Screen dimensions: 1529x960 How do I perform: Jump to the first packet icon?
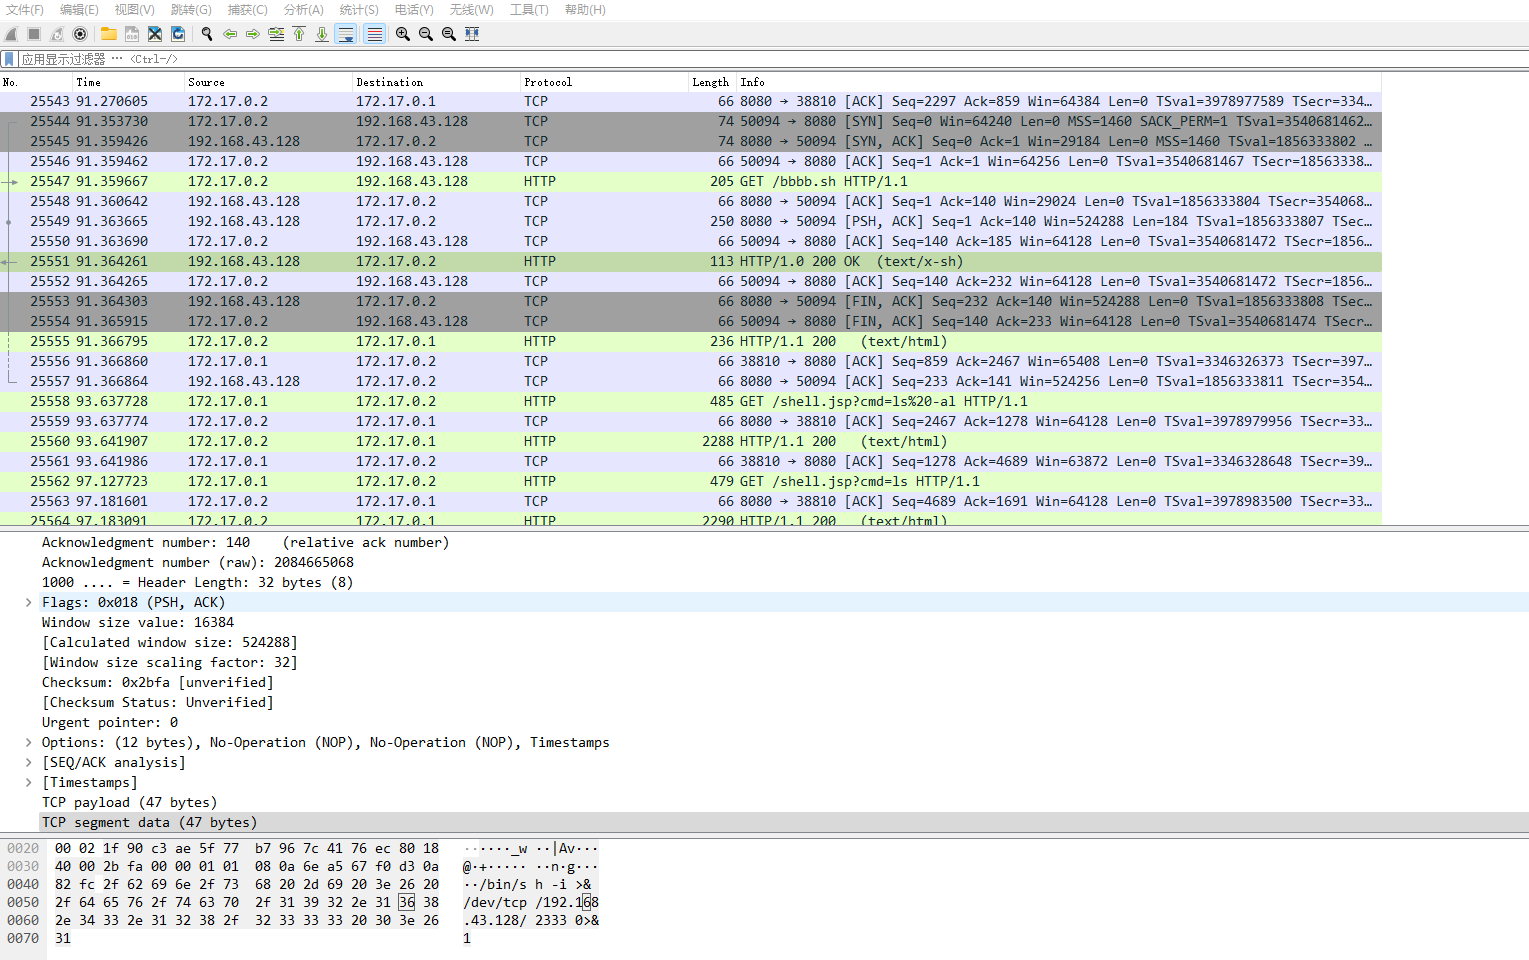pos(299,34)
